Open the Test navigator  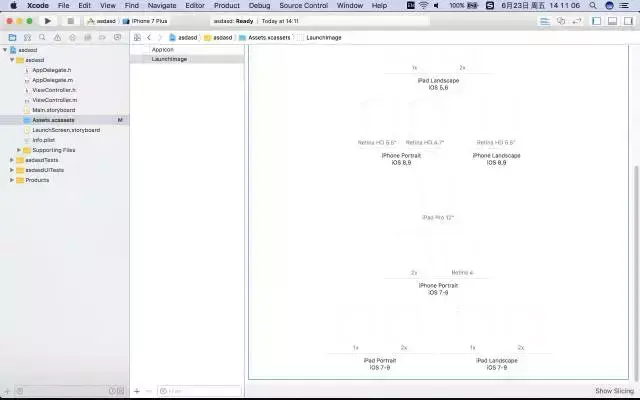(72, 38)
